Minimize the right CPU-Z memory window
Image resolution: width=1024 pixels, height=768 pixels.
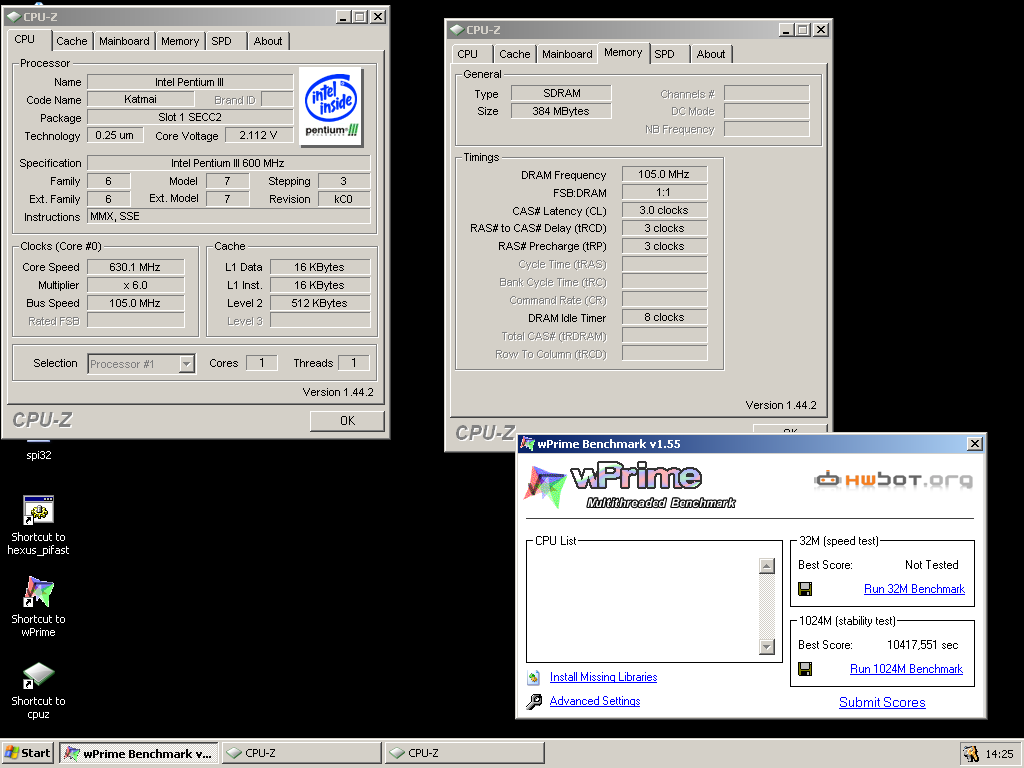[x=786, y=30]
